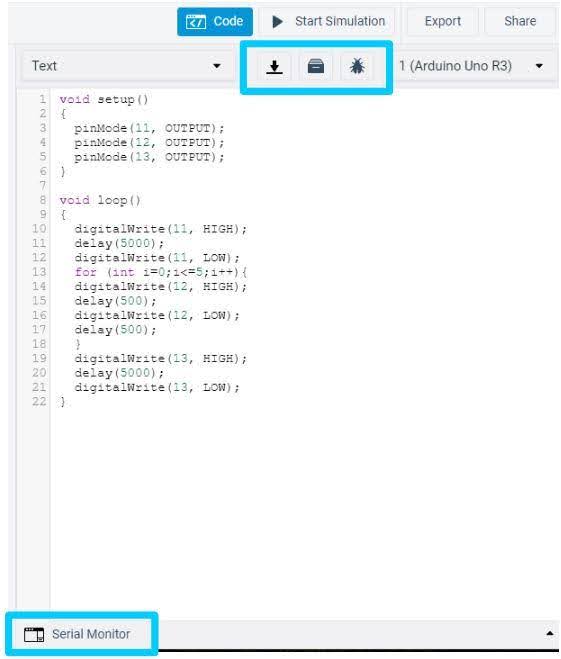Expand the Serial Monitor panel arrow
The image size is (561, 659).
(x=549, y=633)
